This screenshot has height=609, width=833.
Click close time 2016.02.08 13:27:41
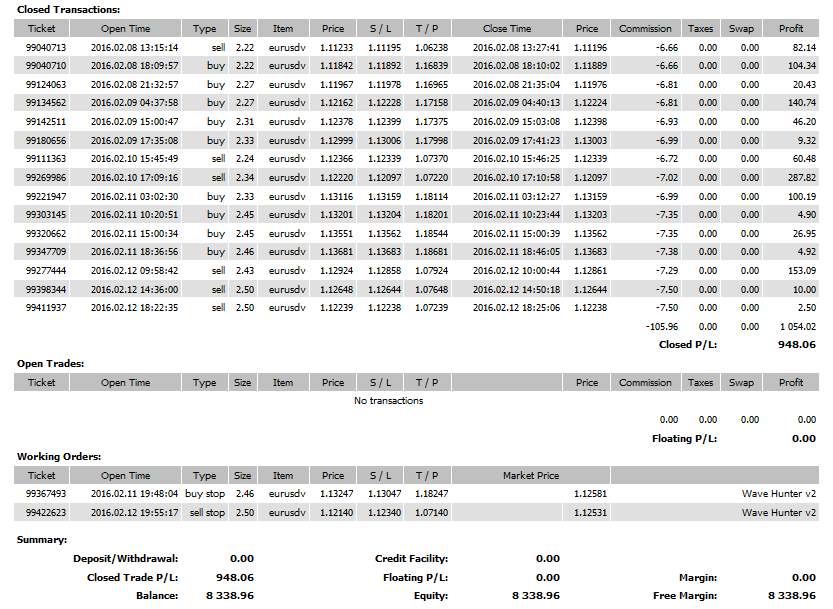(x=516, y=47)
